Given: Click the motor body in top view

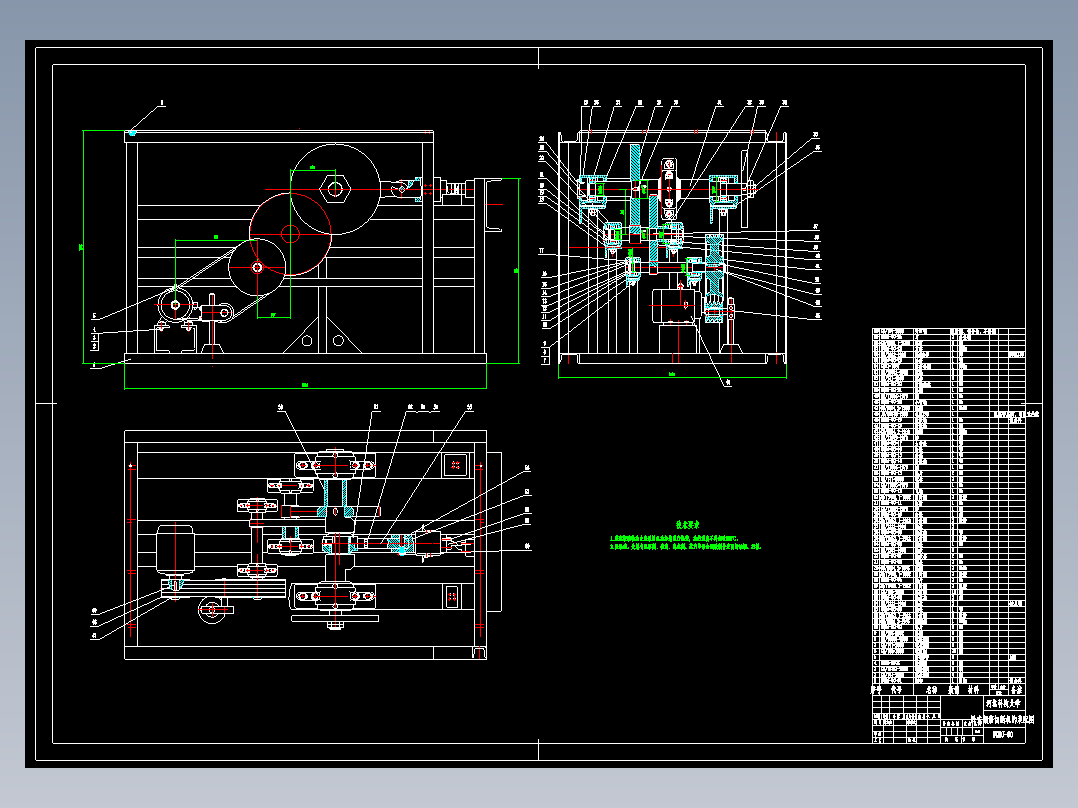Looking at the screenshot, I should 175,549.
